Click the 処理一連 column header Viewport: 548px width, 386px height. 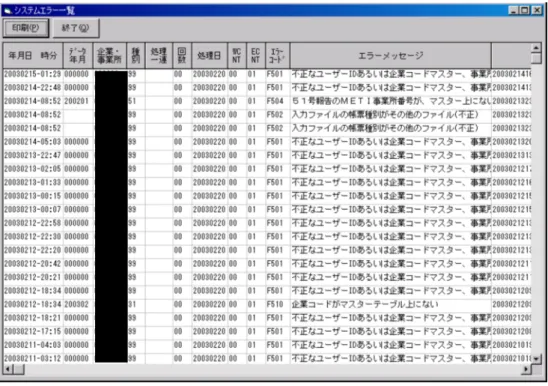pos(159,56)
